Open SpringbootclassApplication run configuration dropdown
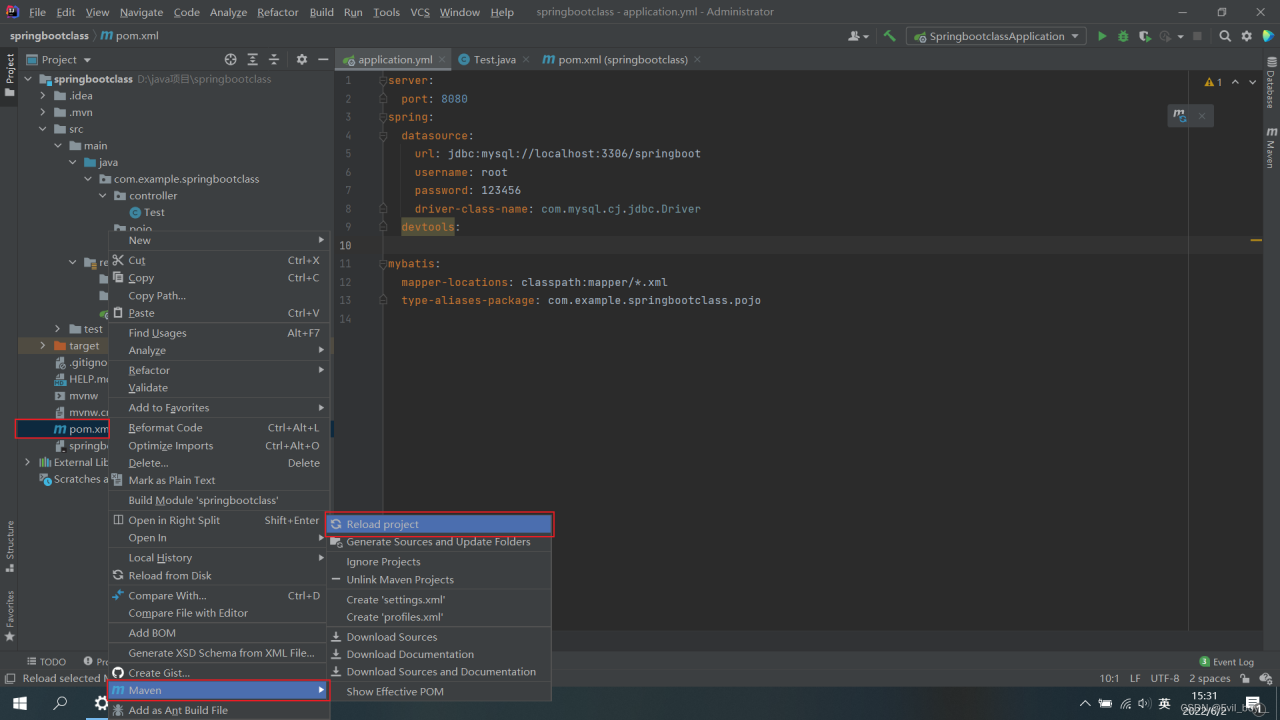 click(x=996, y=36)
